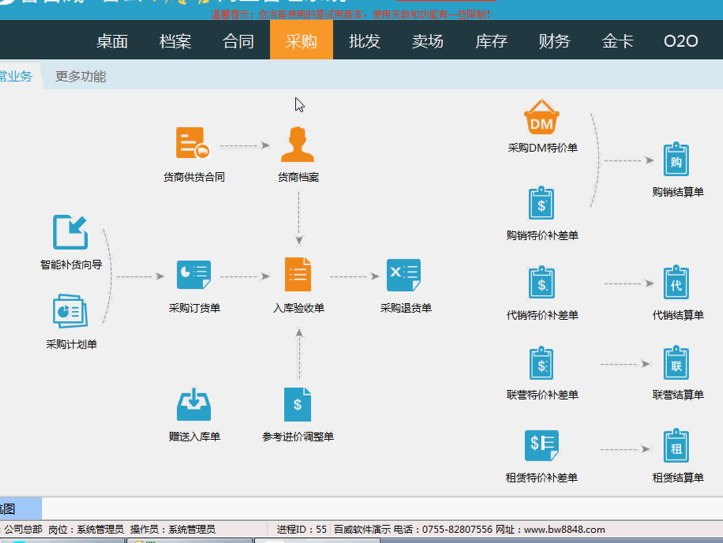723x543 pixels.
Task: Select the 赠送入库单 gift inbound icon
Action: point(193,404)
